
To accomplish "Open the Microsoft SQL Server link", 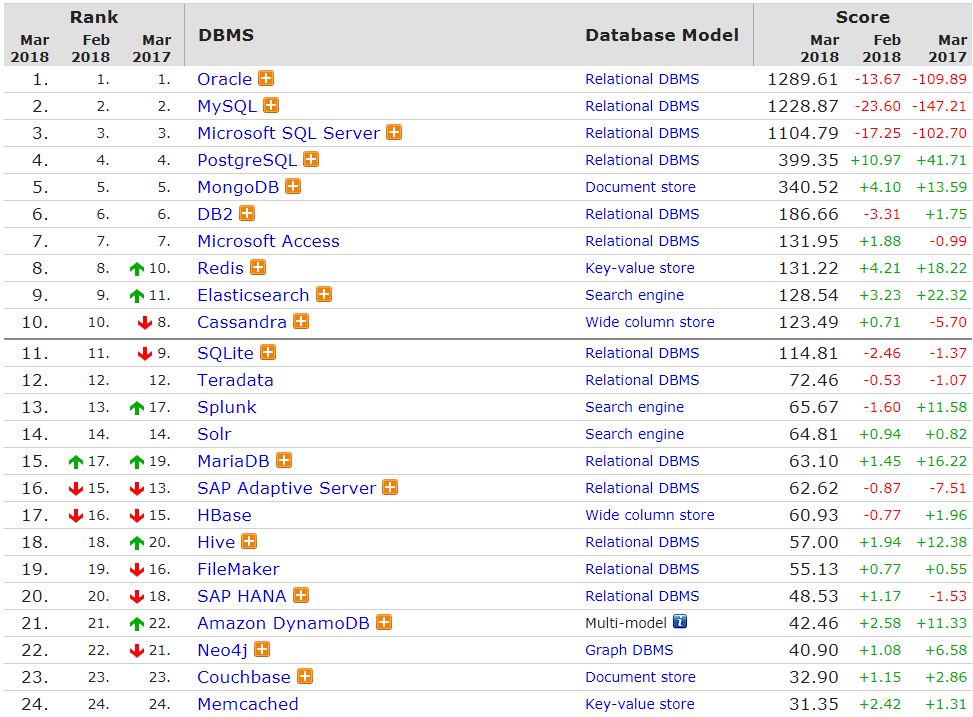I will coord(289,133).
